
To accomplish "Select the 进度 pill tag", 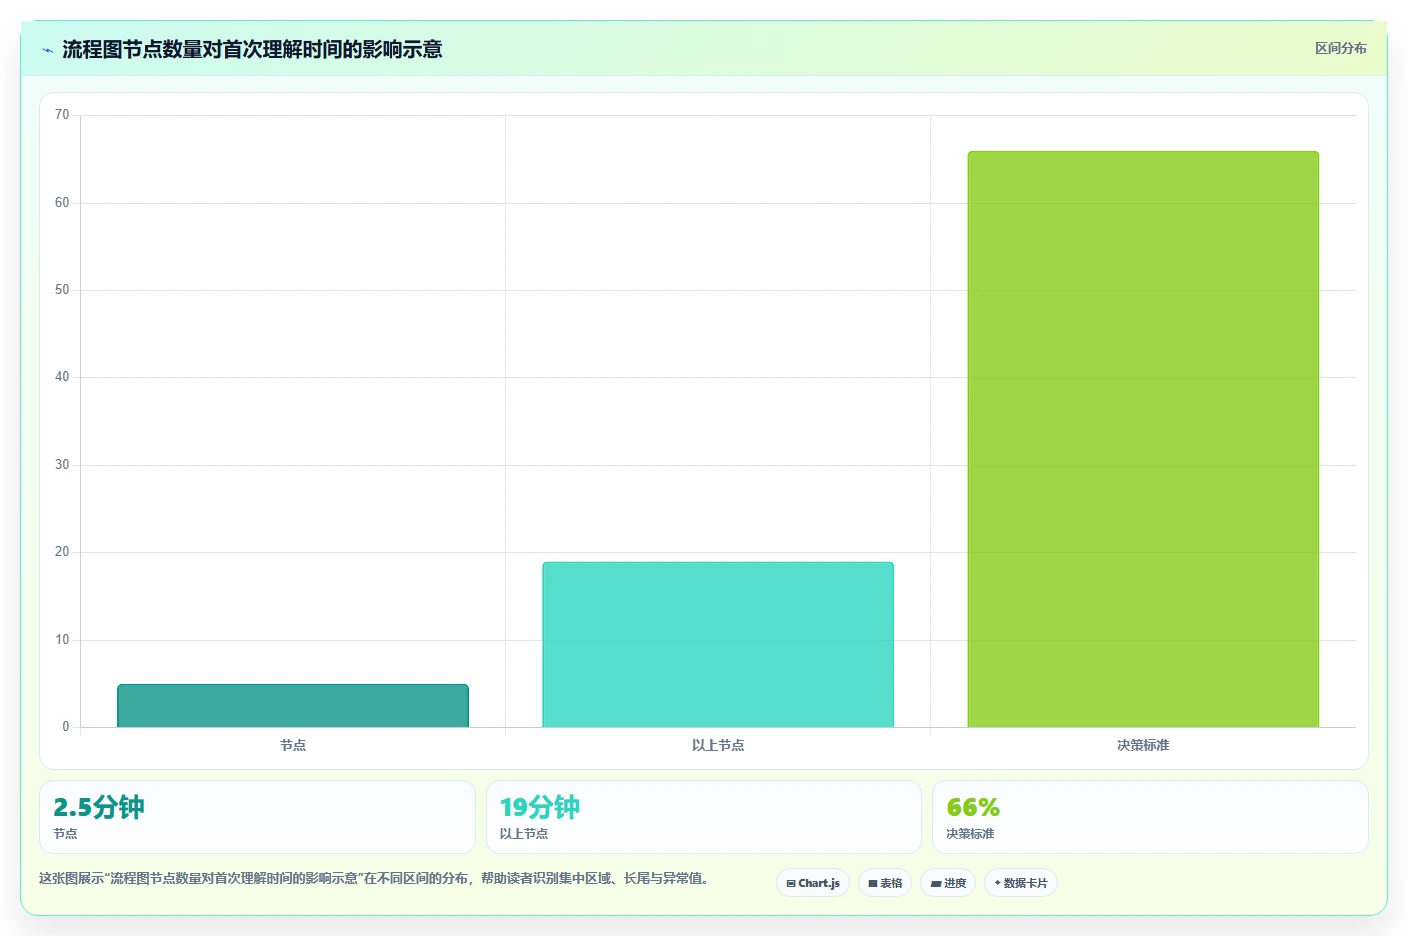I will pos(948,883).
